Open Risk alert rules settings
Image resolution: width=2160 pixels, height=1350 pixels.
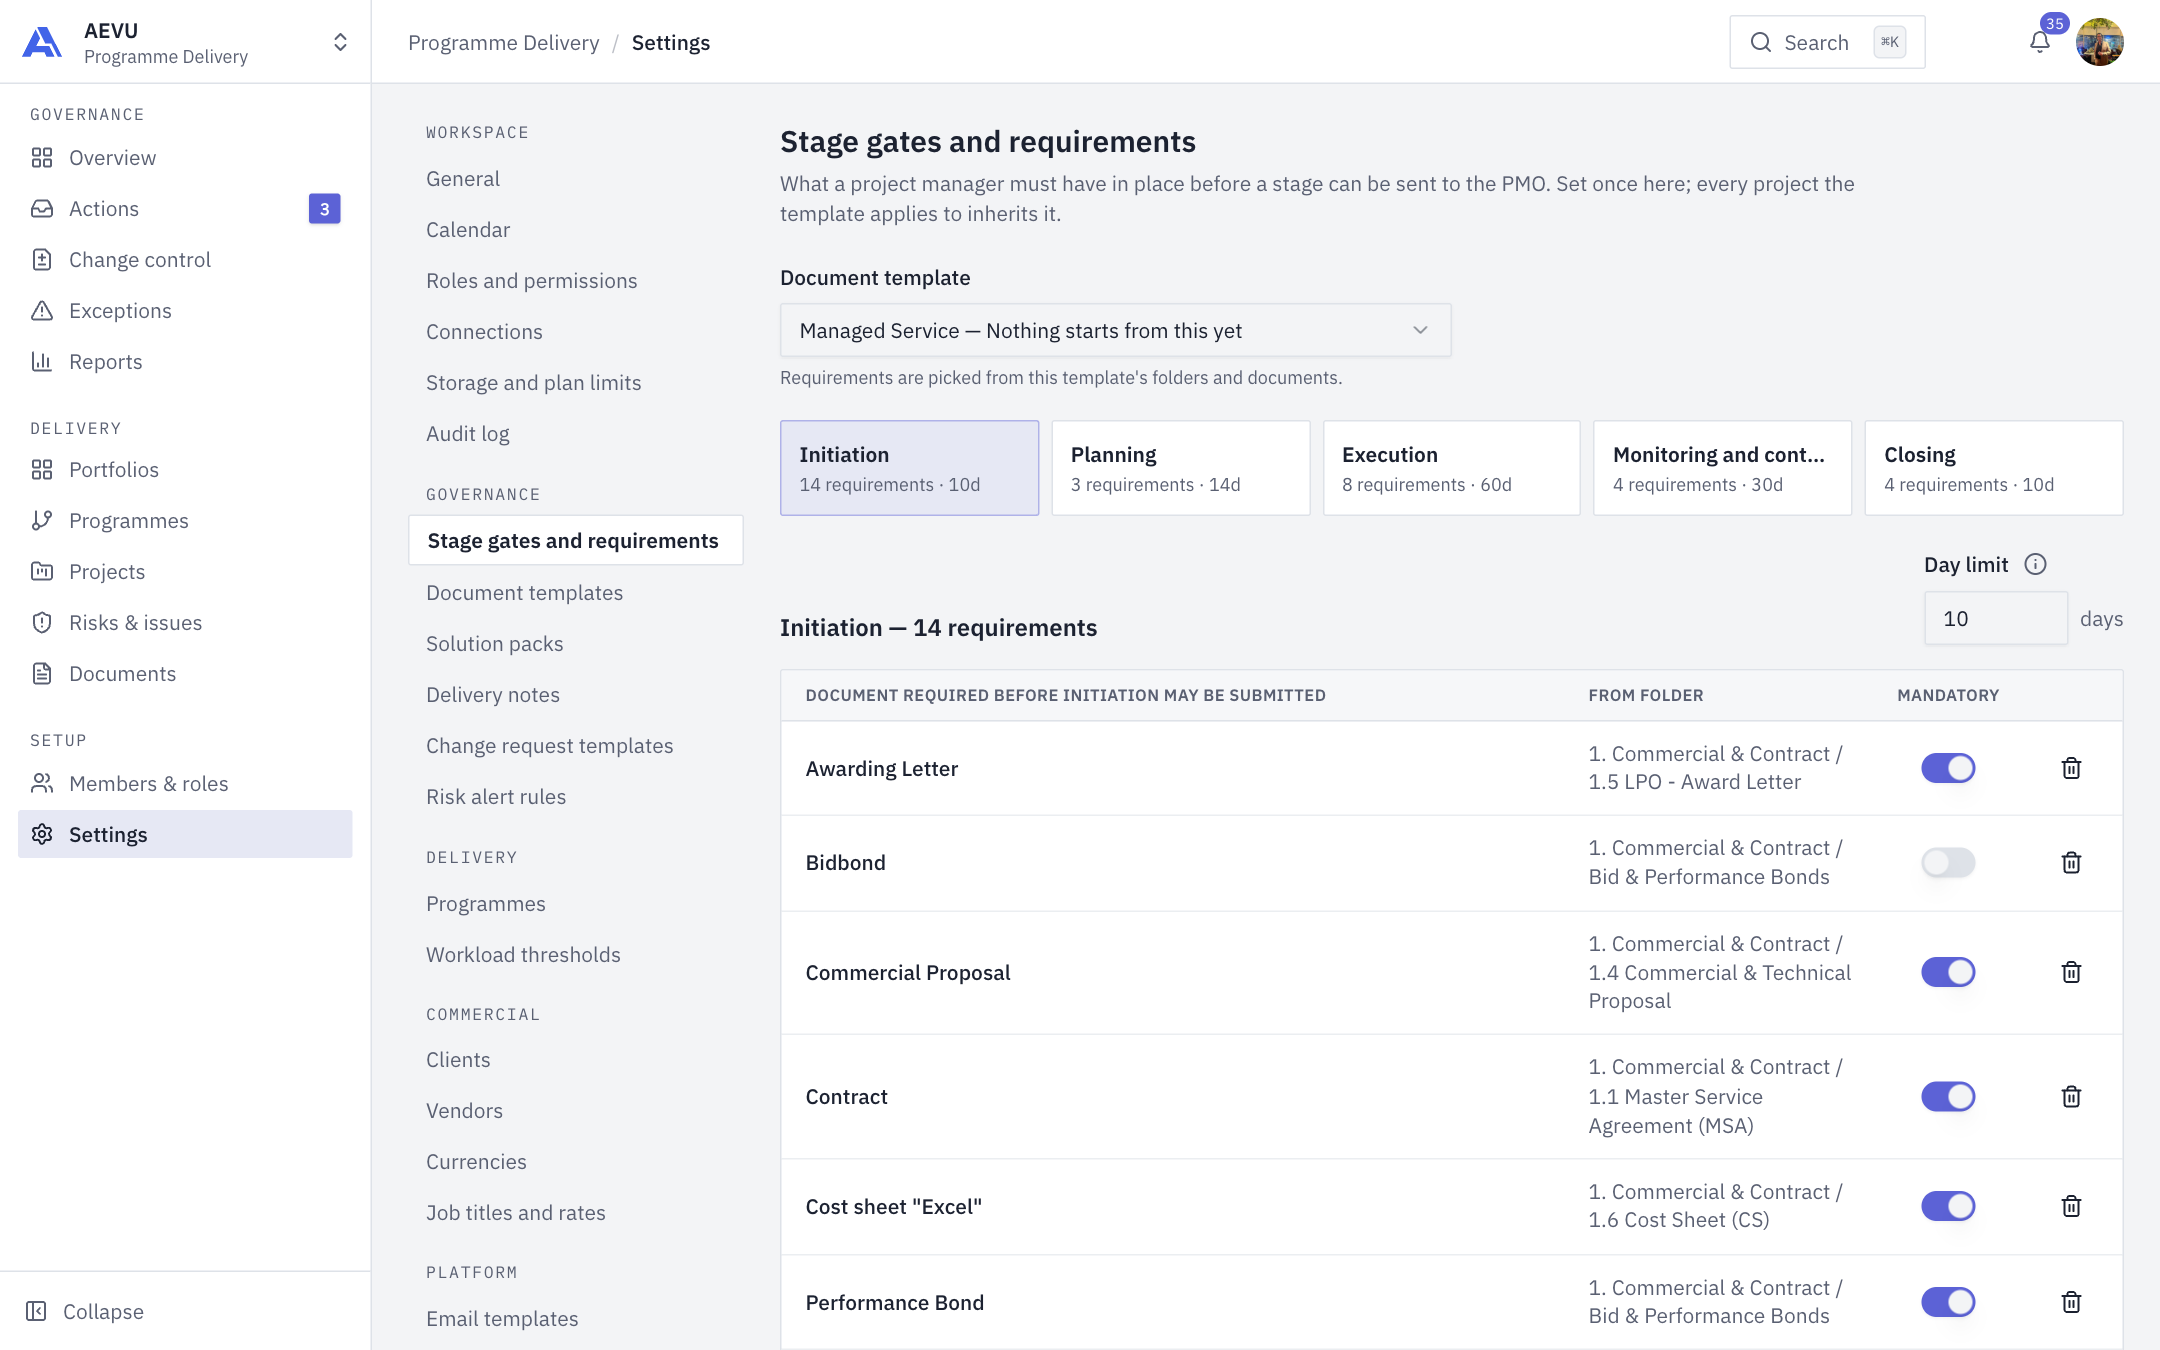(496, 796)
